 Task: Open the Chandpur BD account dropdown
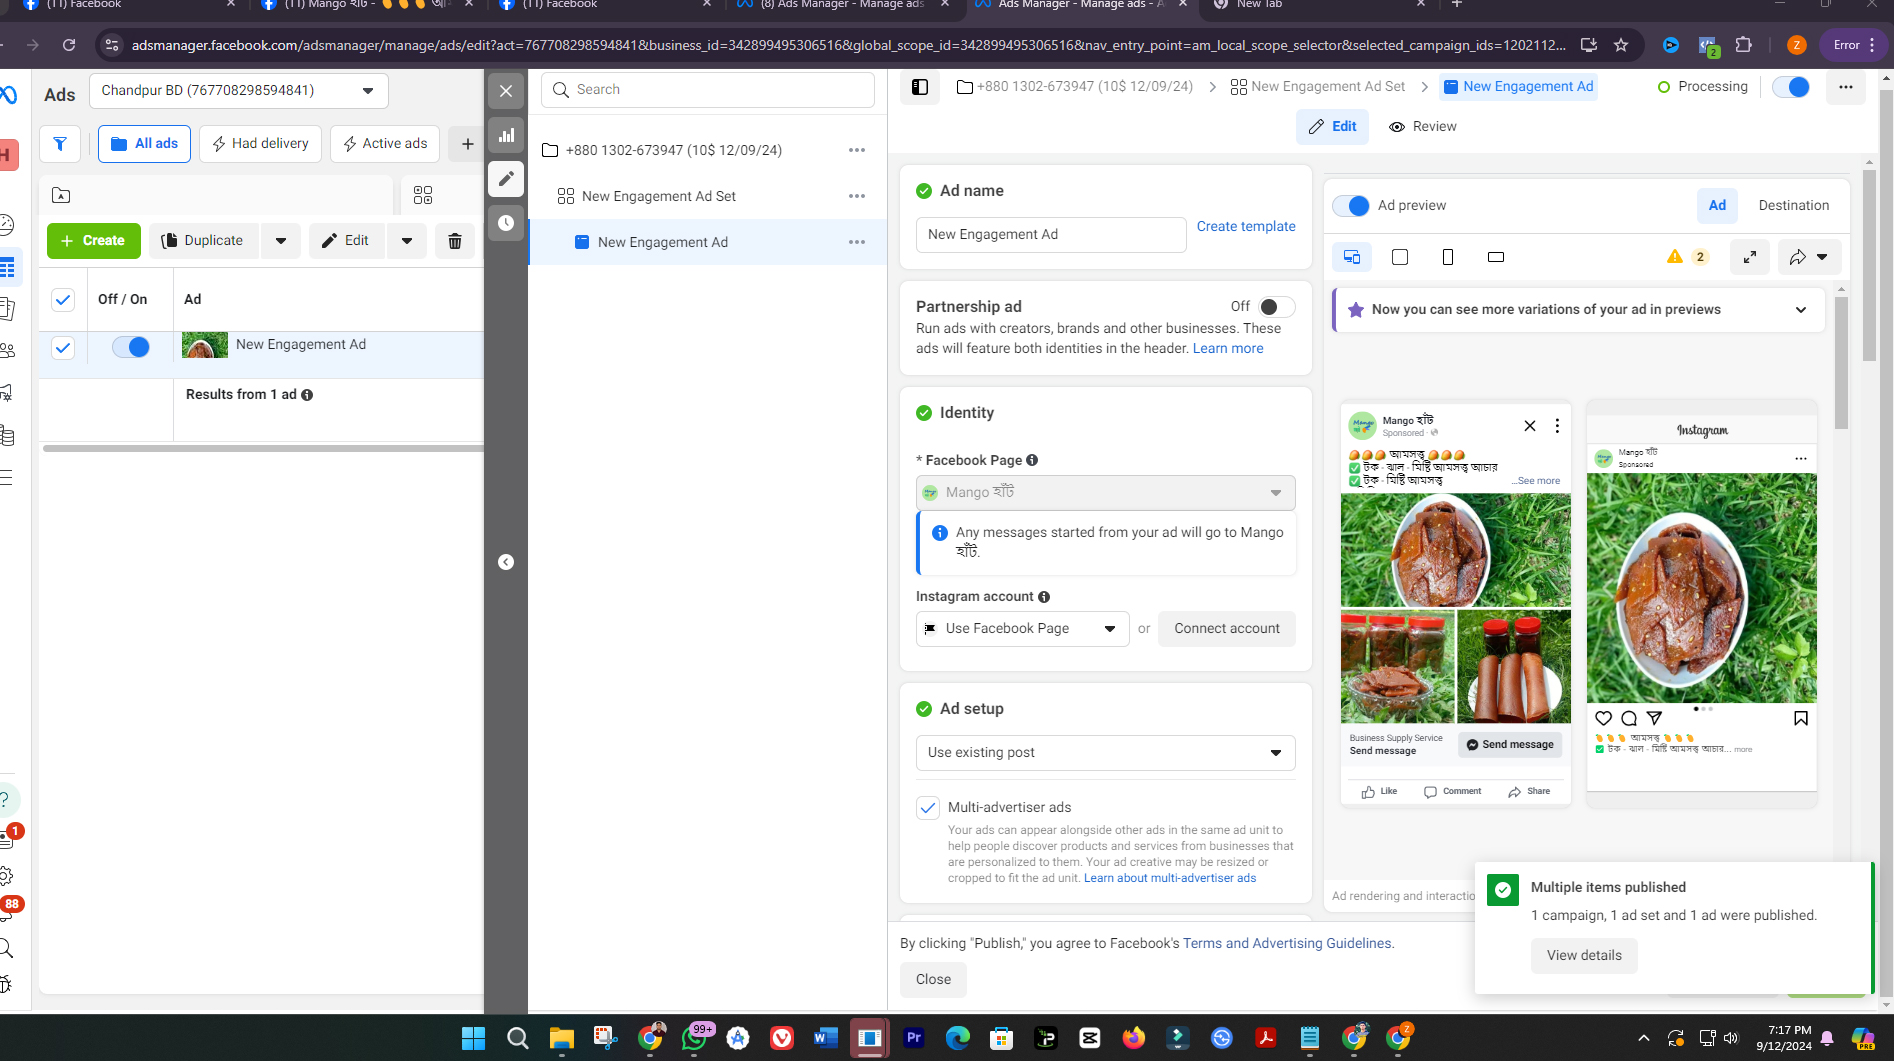[x=238, y=91]
